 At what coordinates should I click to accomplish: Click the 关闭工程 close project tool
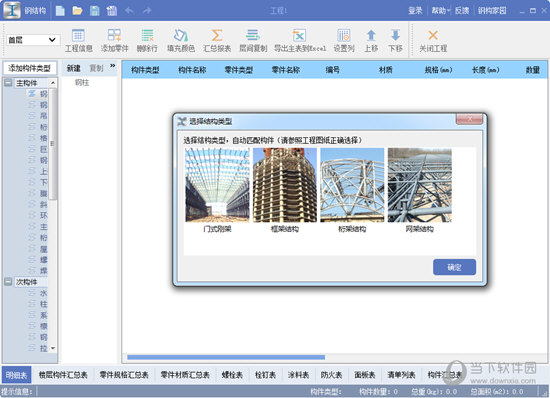[x=433, y=41]
